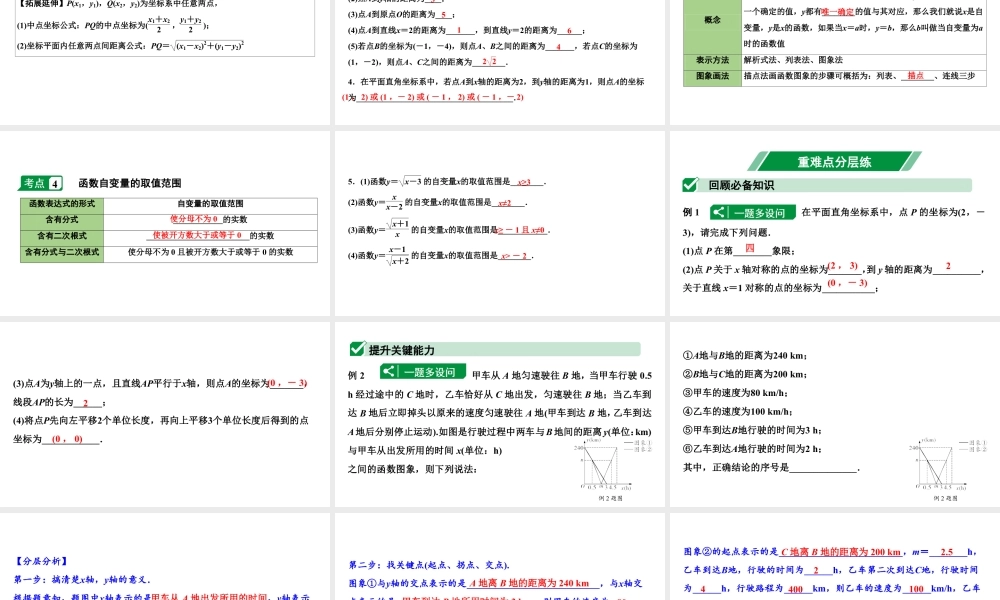Image resolution: width=1000 pixels, height=600 pixels.
Task: Click the share icon in the 例2 badge
Action: coord(387,372)
